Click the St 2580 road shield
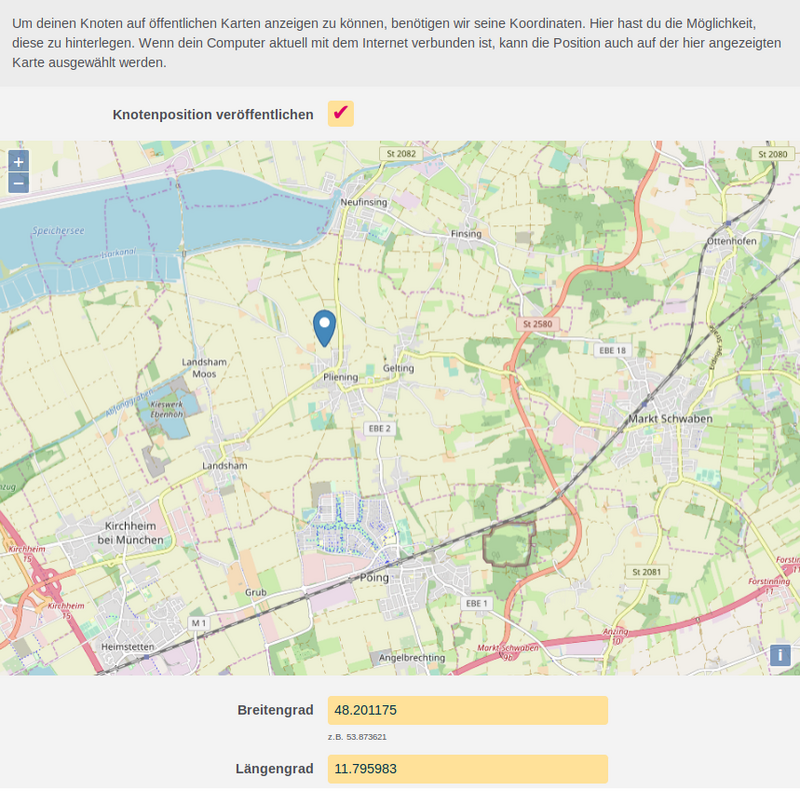 tap(536, 324)
